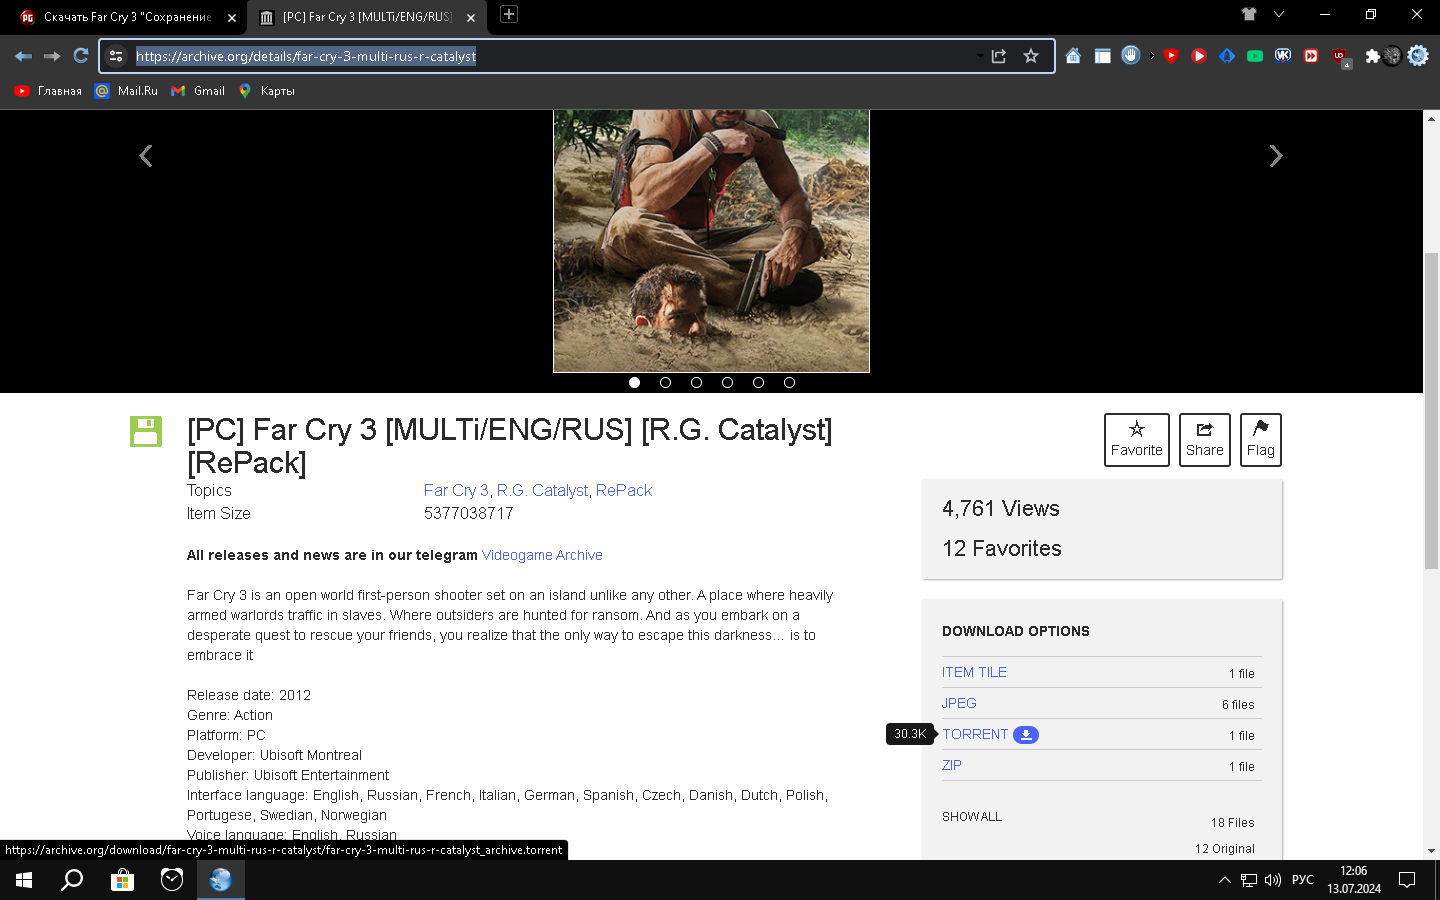
Task: Flag this archive item
Action: [1261, 440]
